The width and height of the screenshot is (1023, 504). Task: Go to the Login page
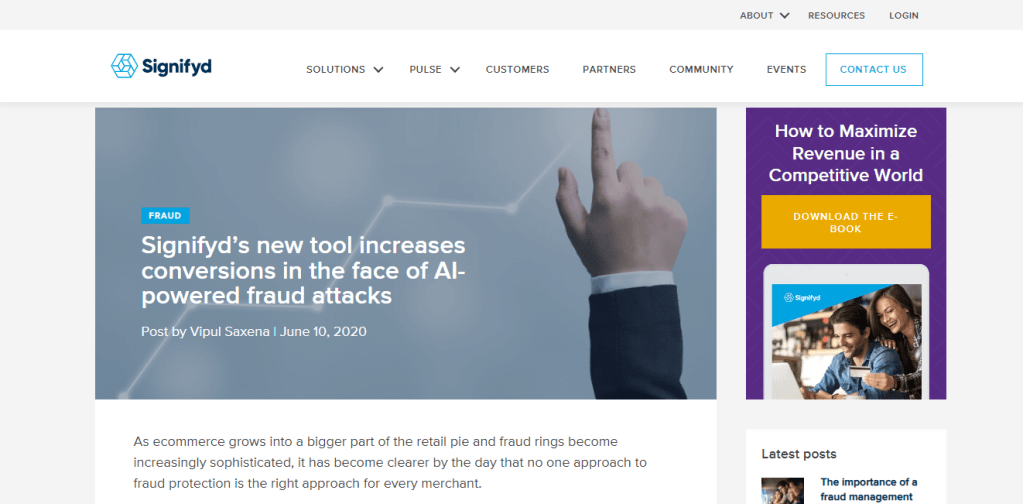coord(904,16)
